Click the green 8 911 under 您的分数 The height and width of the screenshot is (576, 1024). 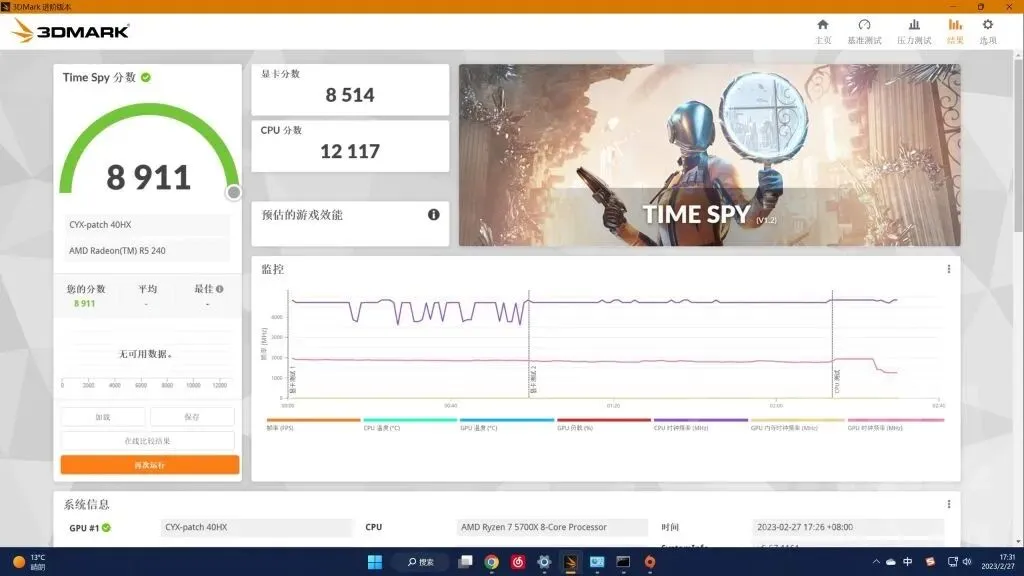84,303
